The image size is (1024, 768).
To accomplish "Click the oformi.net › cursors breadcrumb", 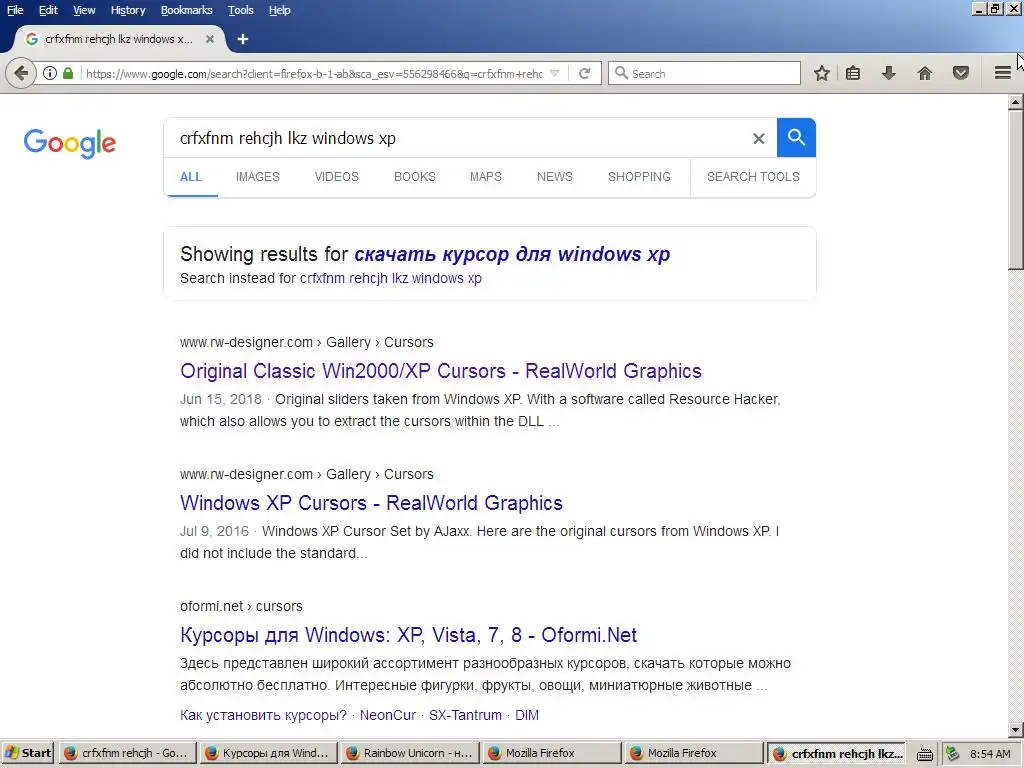I will point(241,606).
